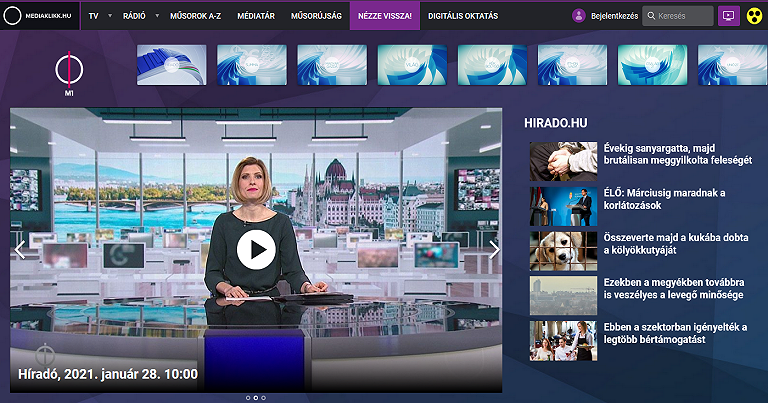Open the Világ show thumbnail

tap(412, 65)
